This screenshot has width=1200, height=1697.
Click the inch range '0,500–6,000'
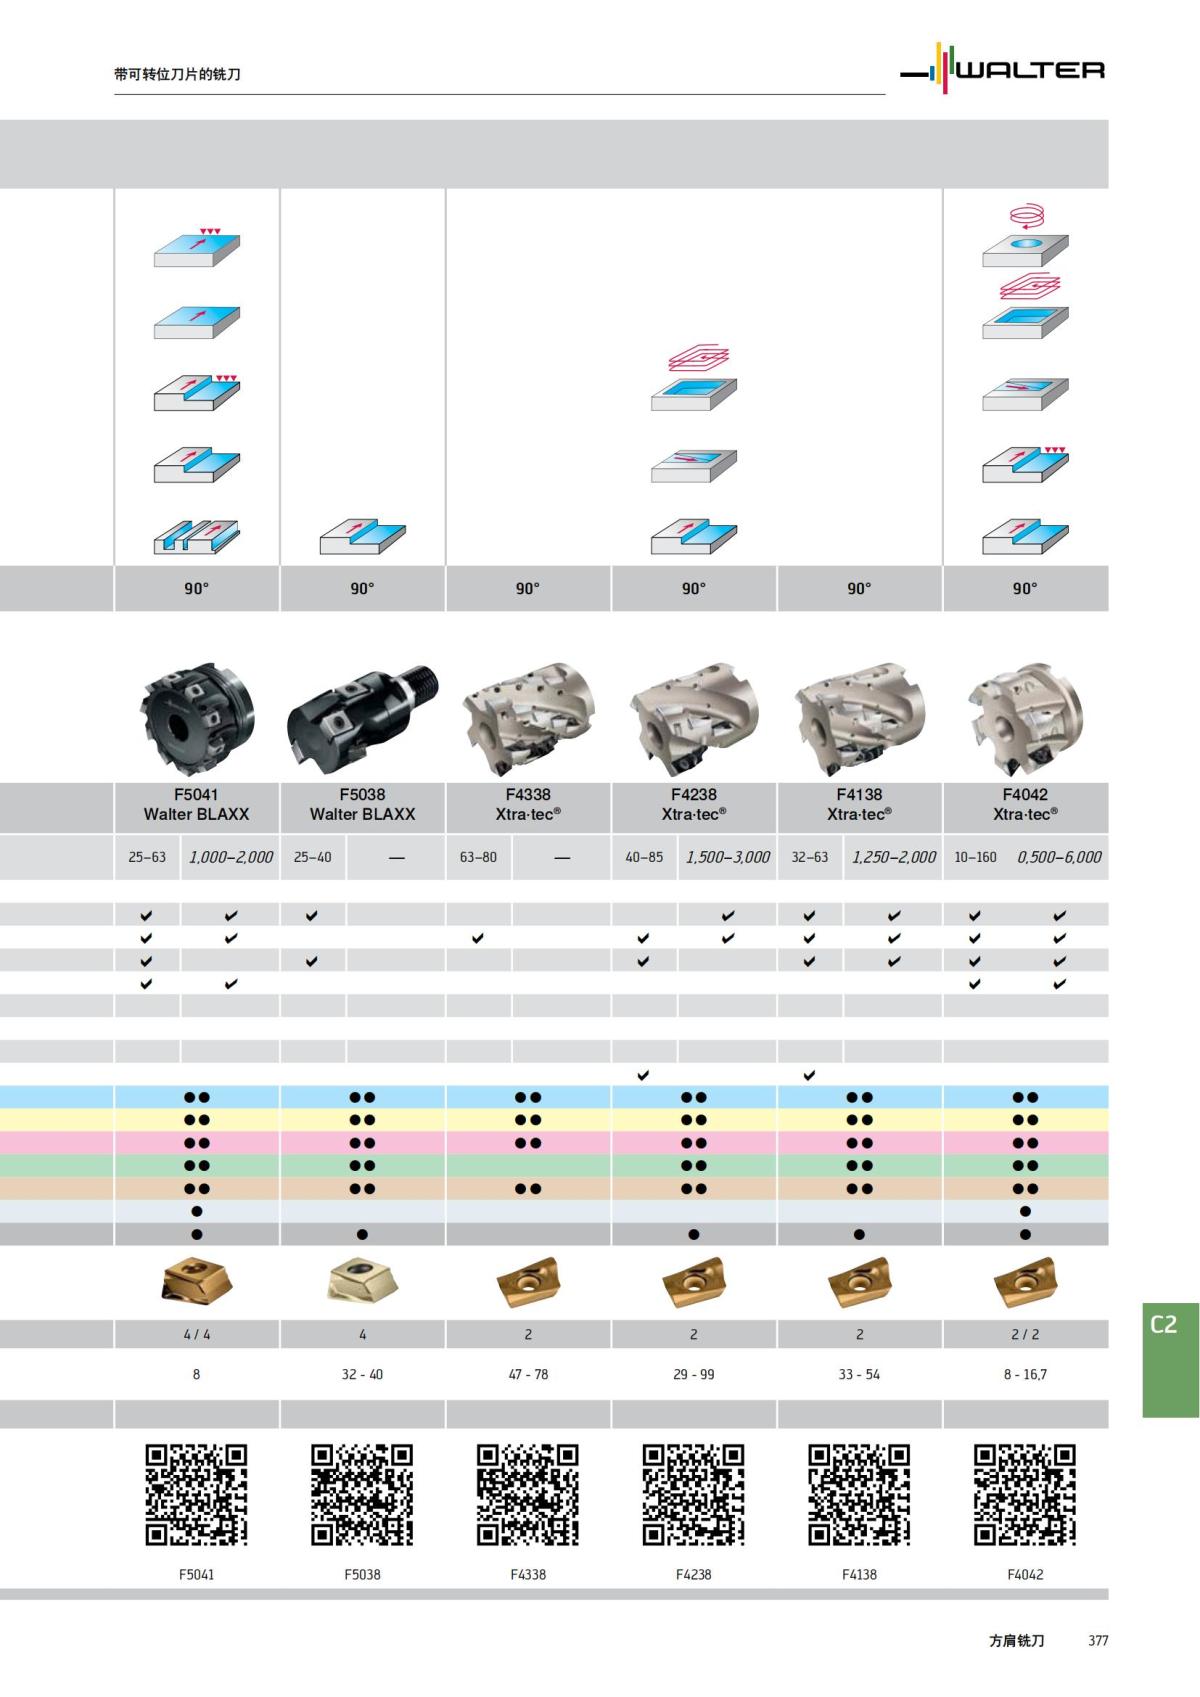pos(1059,857)
